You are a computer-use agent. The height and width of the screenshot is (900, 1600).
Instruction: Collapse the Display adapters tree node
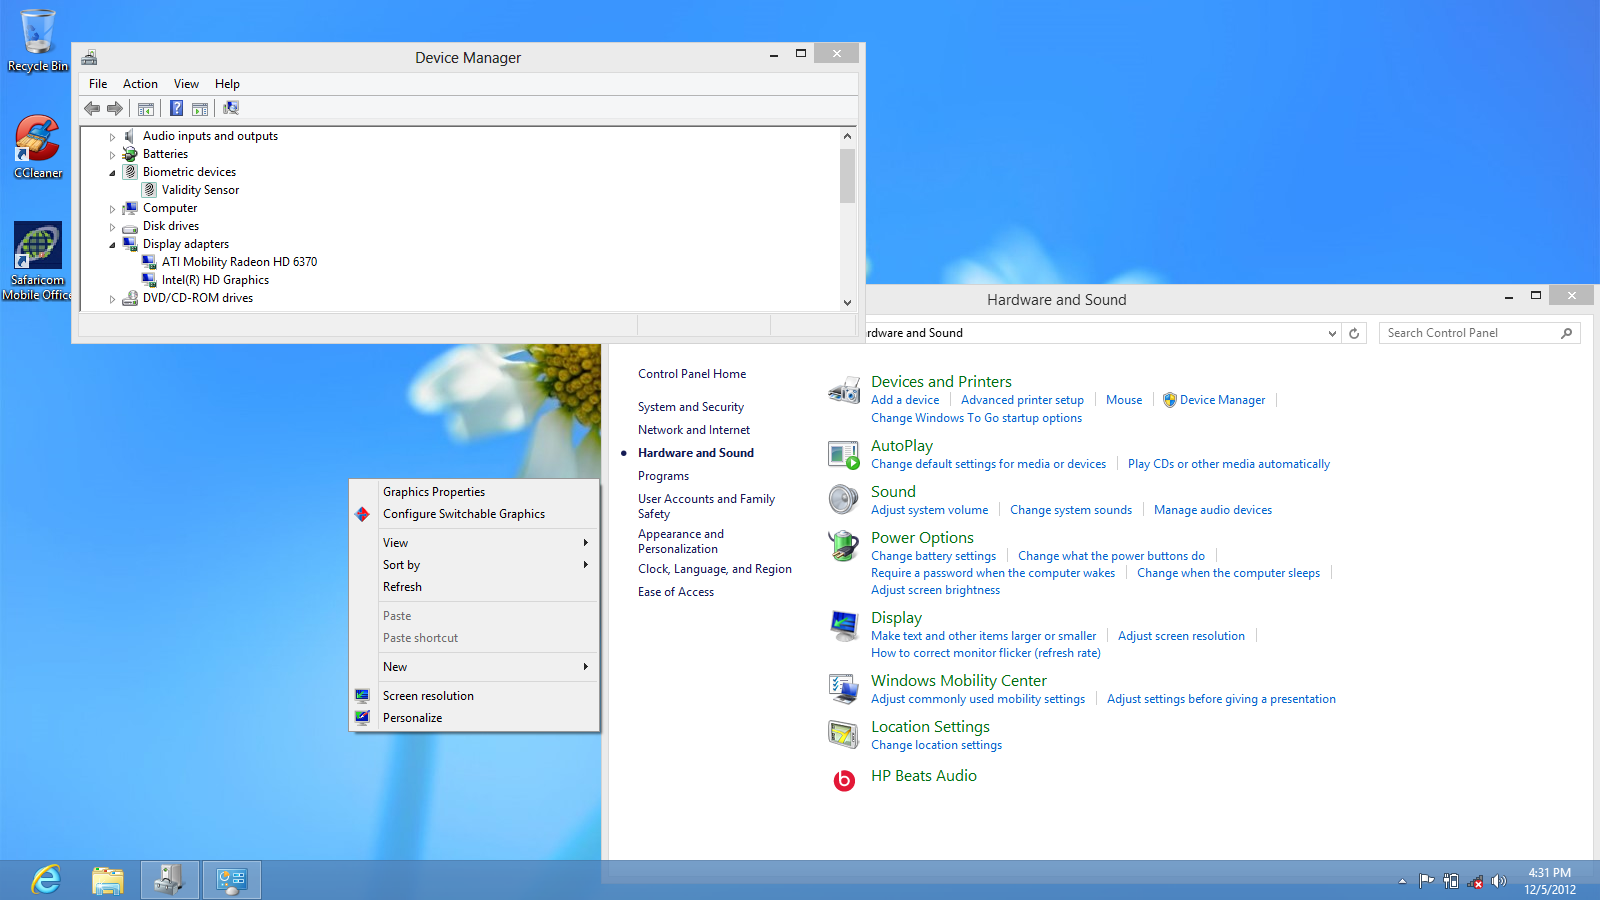[112, 245]
